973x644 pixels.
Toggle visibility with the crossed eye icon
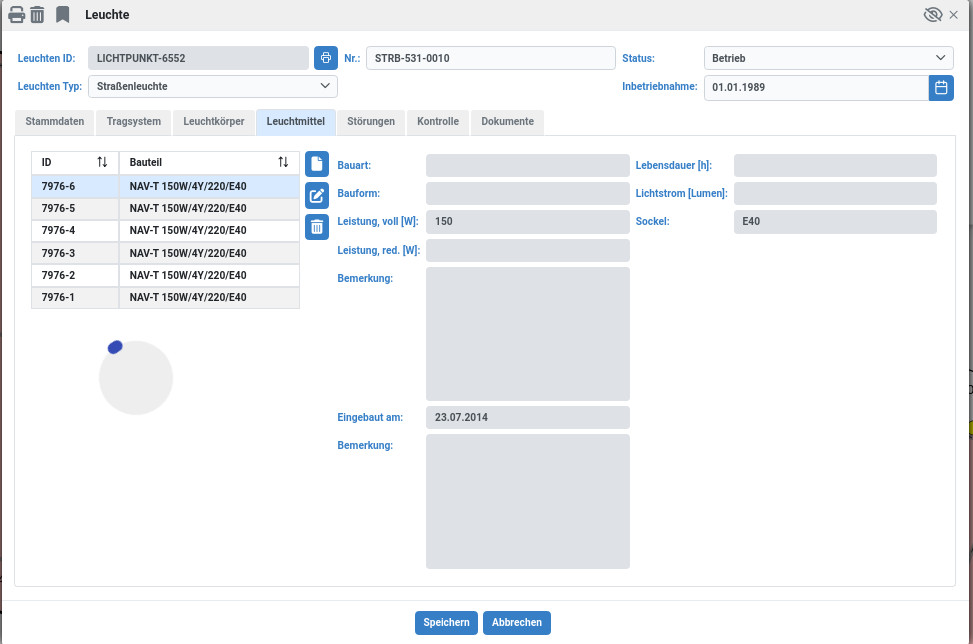tap(933, 15)
